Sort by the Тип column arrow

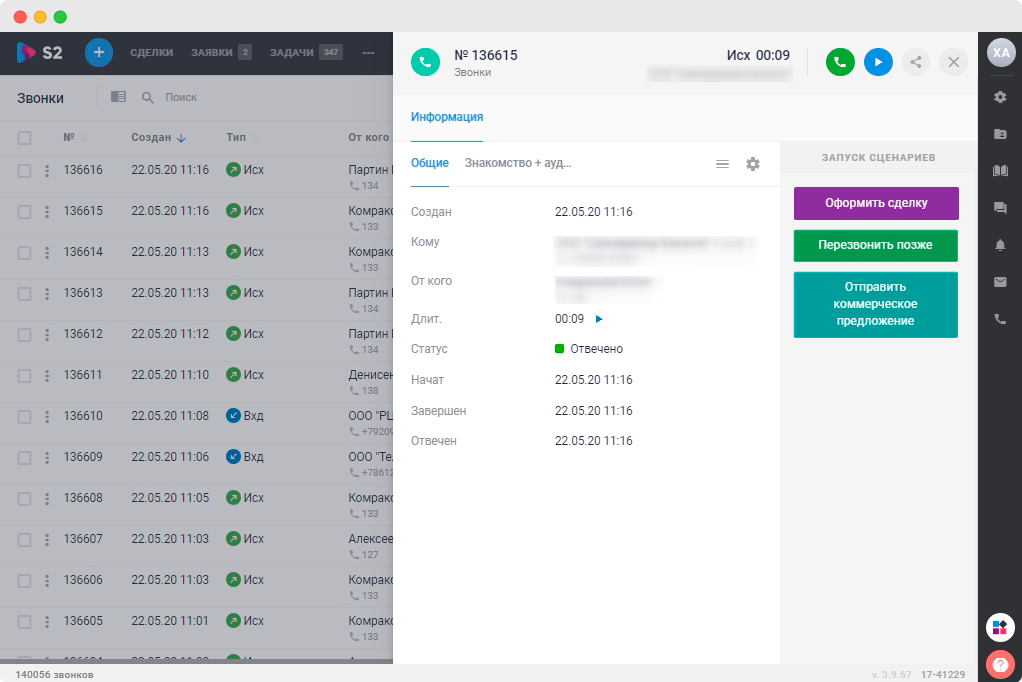coord(256,138)
